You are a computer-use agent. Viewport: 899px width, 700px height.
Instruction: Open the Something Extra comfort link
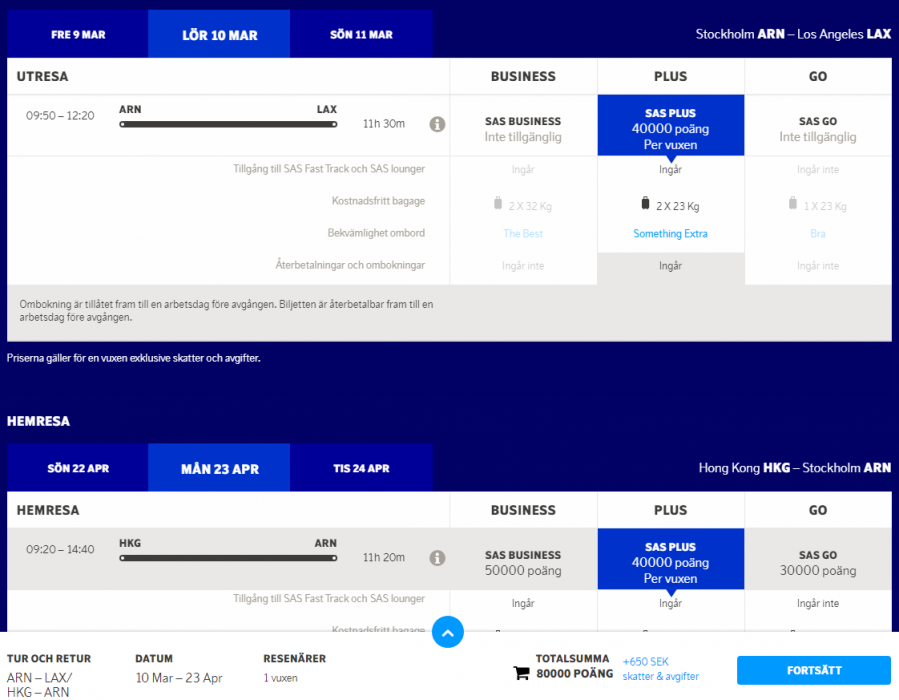670,234
